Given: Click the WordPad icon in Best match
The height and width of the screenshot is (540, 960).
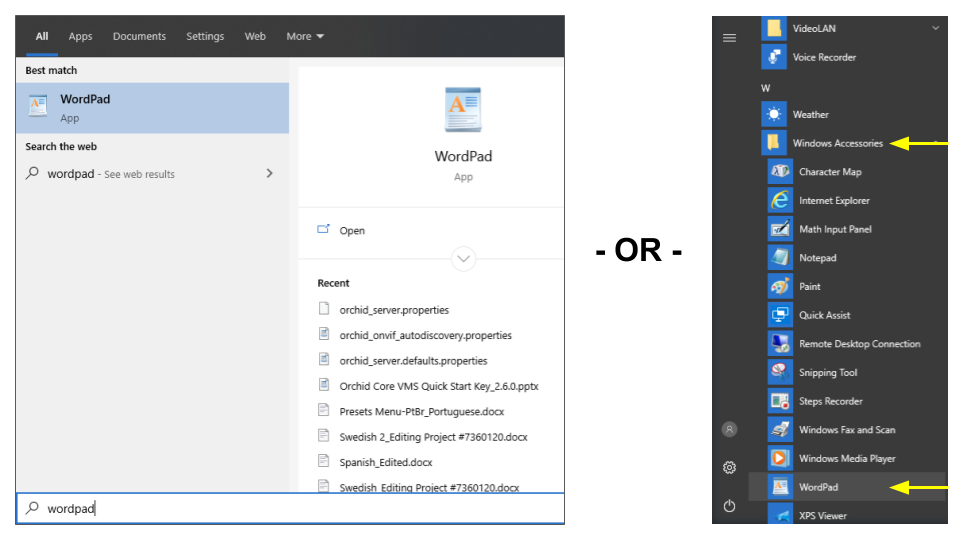Looking at the screenshot, I should tap(38, 106).
